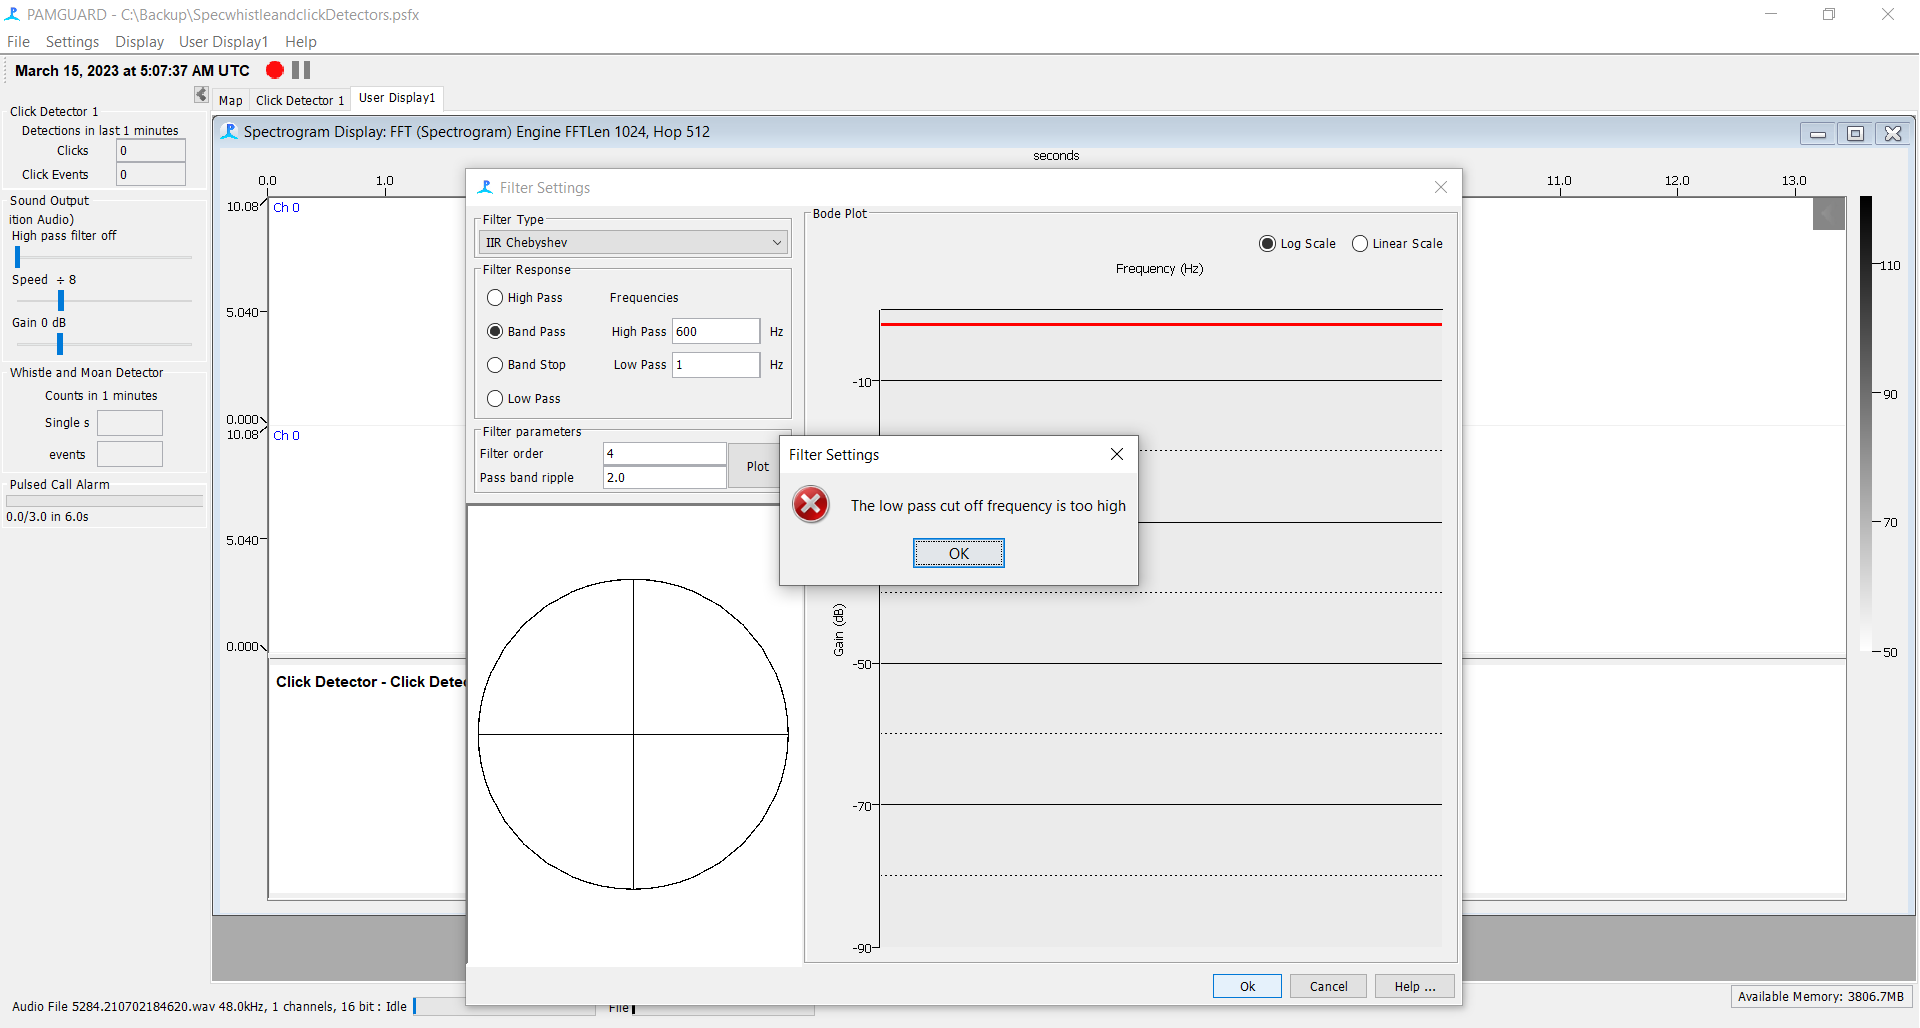Viewport: 1920px width, 1028px height.
Task: Click the Pulsed Call Alarm progress bar
Action: (104, 501)
